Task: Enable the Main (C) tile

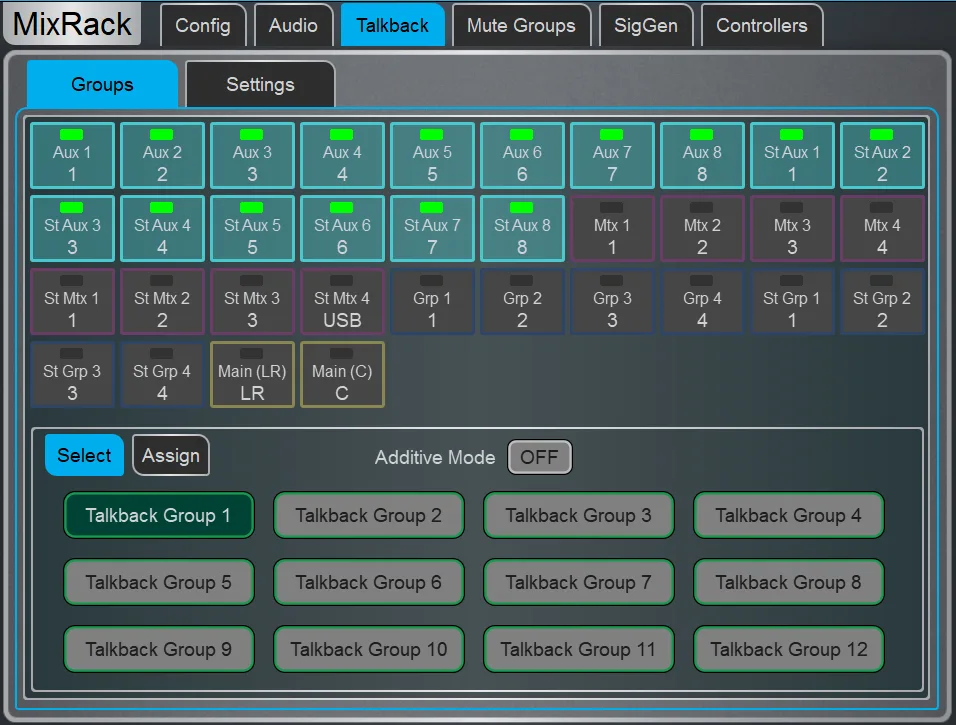Action: pos(342,374)
